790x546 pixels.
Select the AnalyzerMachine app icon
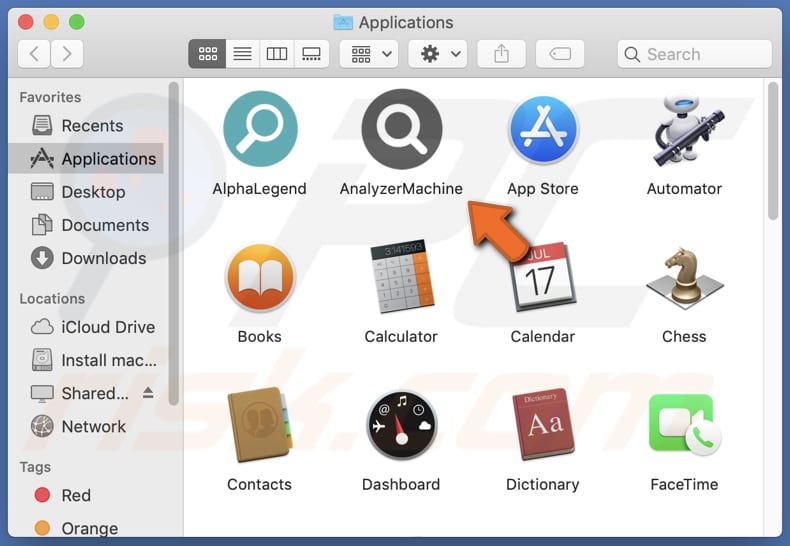(x=402, y=128)
